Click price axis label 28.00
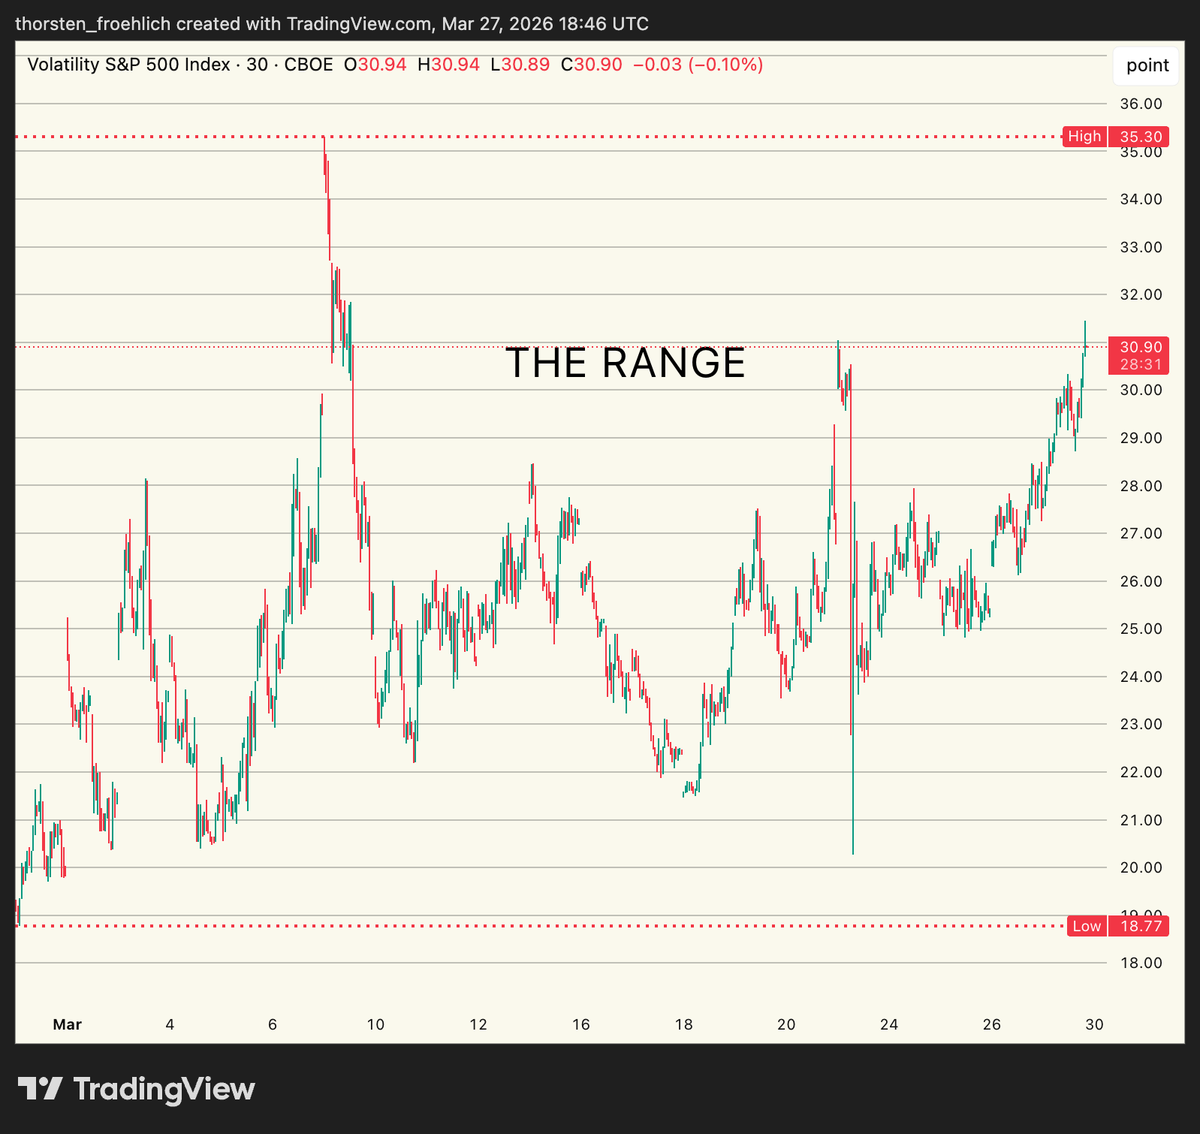This screenshot has height=1134, width=1200. pyautogui.click(x=1141, y=486)
